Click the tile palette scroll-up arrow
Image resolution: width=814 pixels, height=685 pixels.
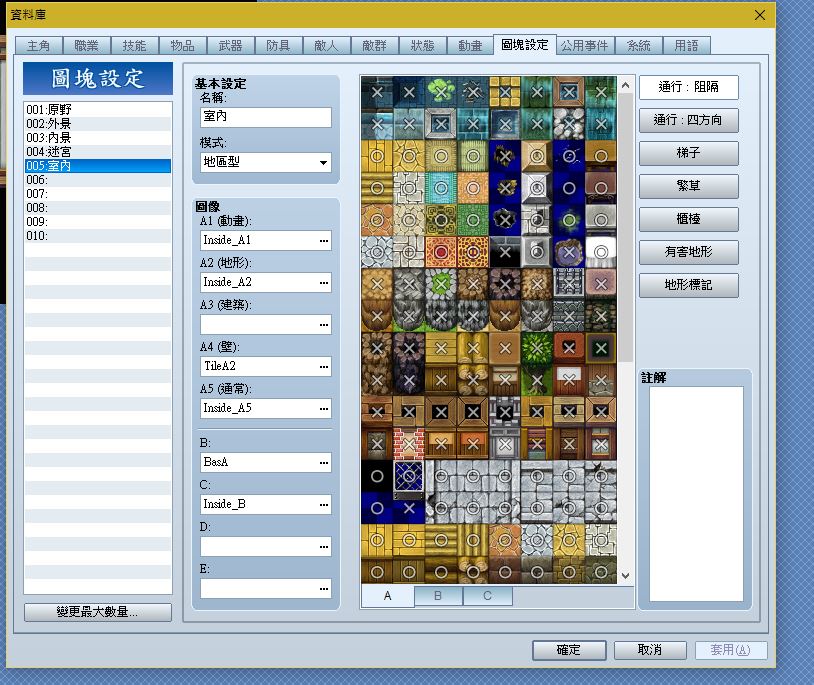[x=626, y=85]
